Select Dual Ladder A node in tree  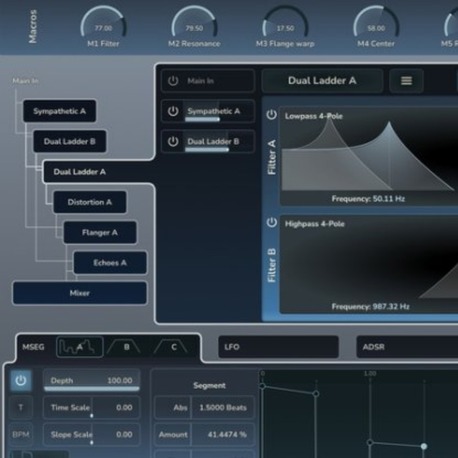tap(80, 172)
